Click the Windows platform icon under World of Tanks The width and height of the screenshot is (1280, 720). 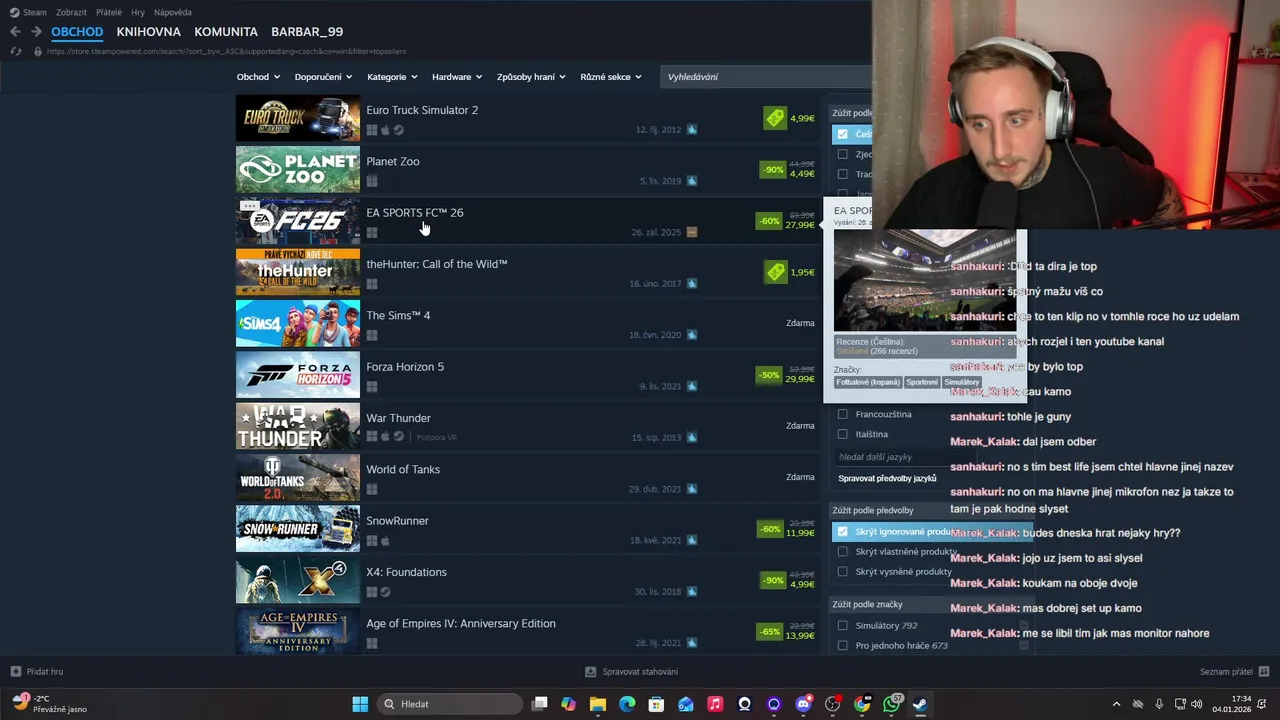tap(372, 489)
